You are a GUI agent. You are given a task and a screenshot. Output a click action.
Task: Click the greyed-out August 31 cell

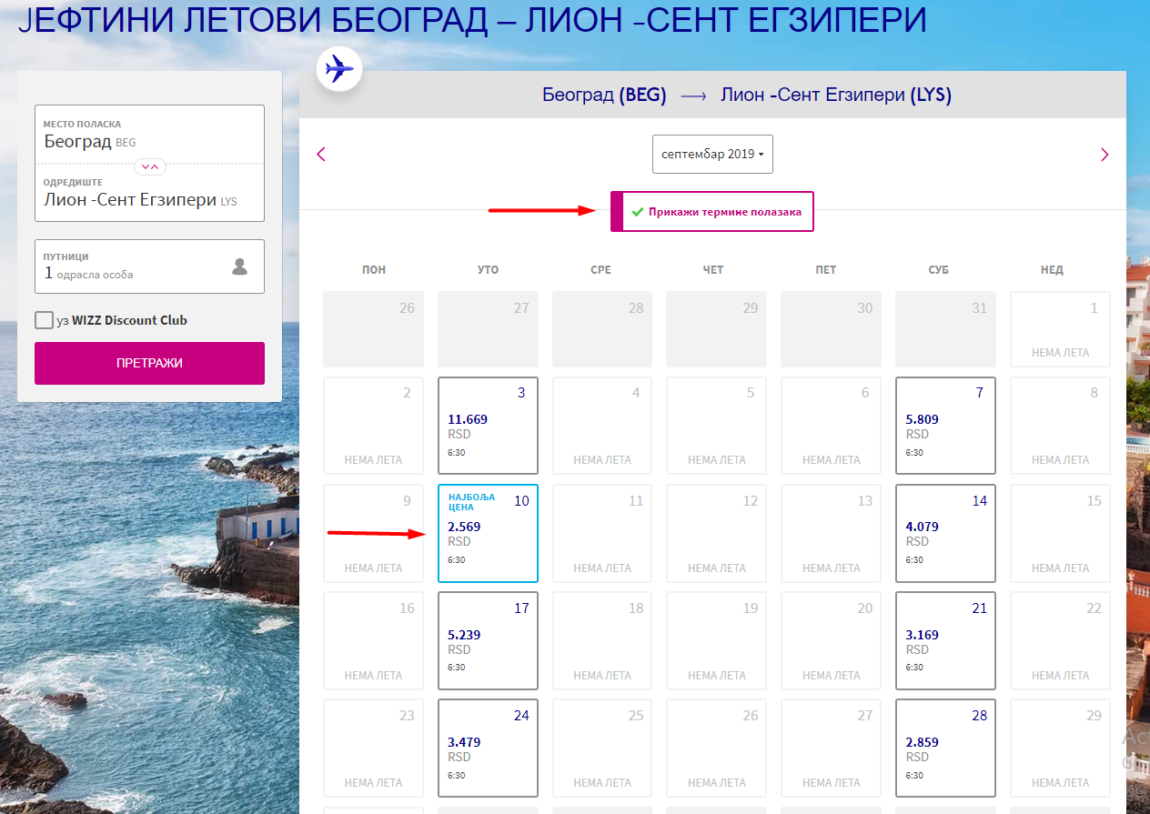click(x=945, y=329)
